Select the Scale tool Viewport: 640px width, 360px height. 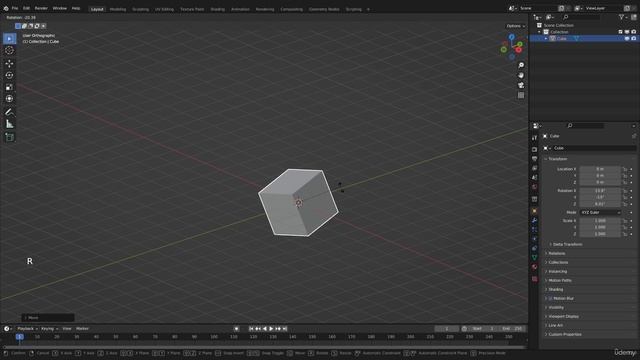click(9, 87)
